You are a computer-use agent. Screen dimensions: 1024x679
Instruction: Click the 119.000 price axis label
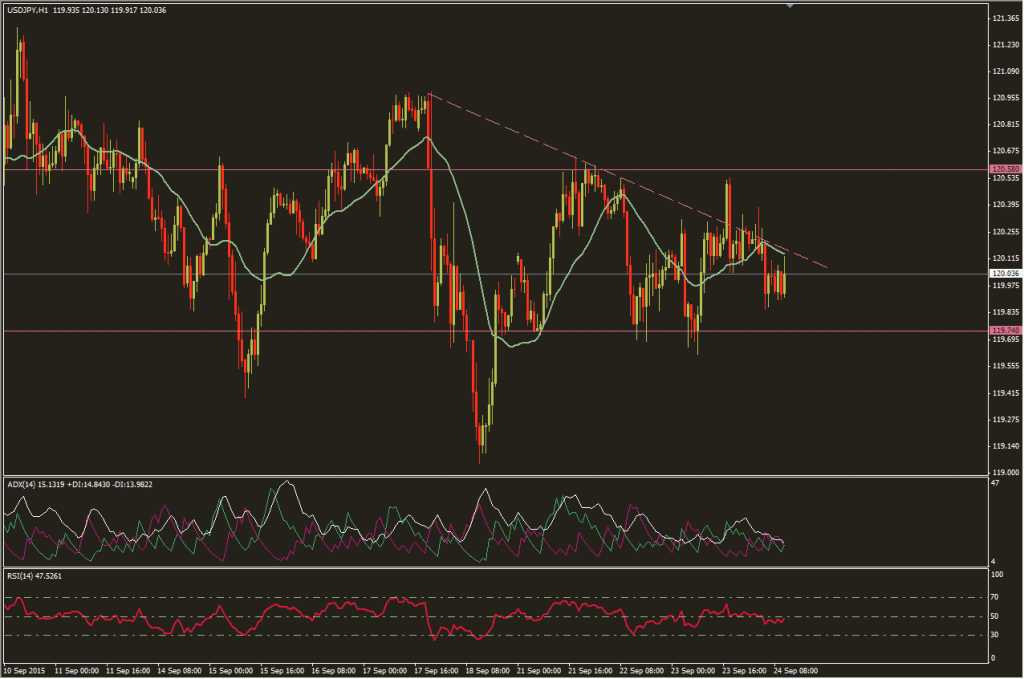1006,472
